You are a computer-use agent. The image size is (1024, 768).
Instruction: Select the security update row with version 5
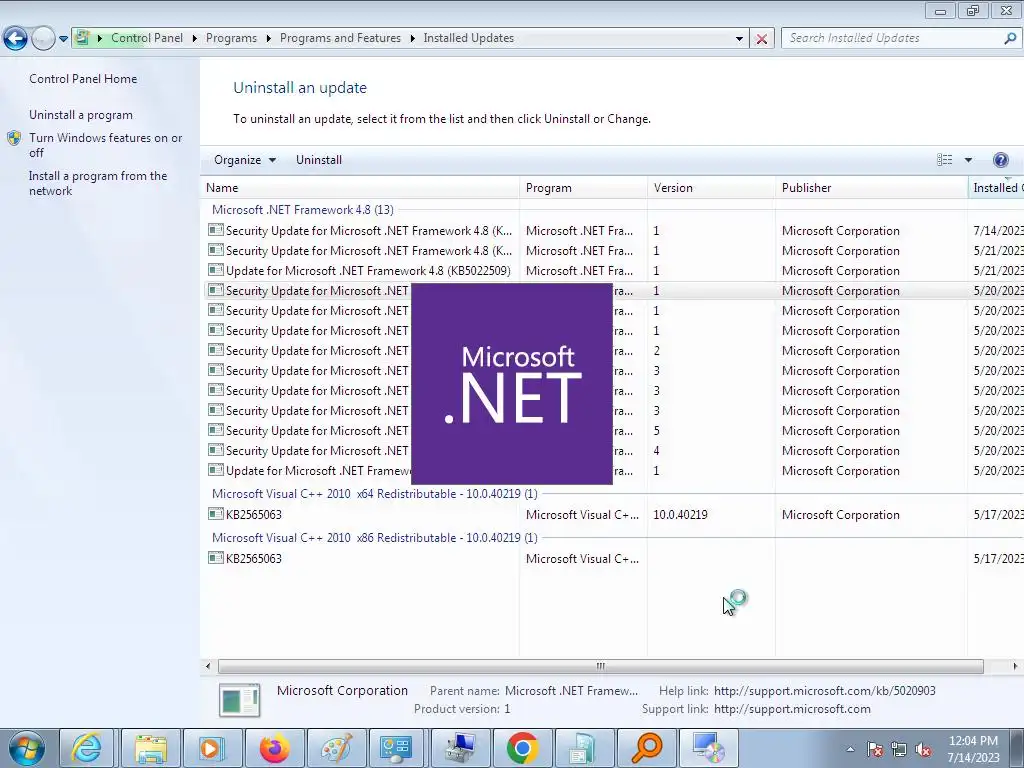click(x=614, y=431)
